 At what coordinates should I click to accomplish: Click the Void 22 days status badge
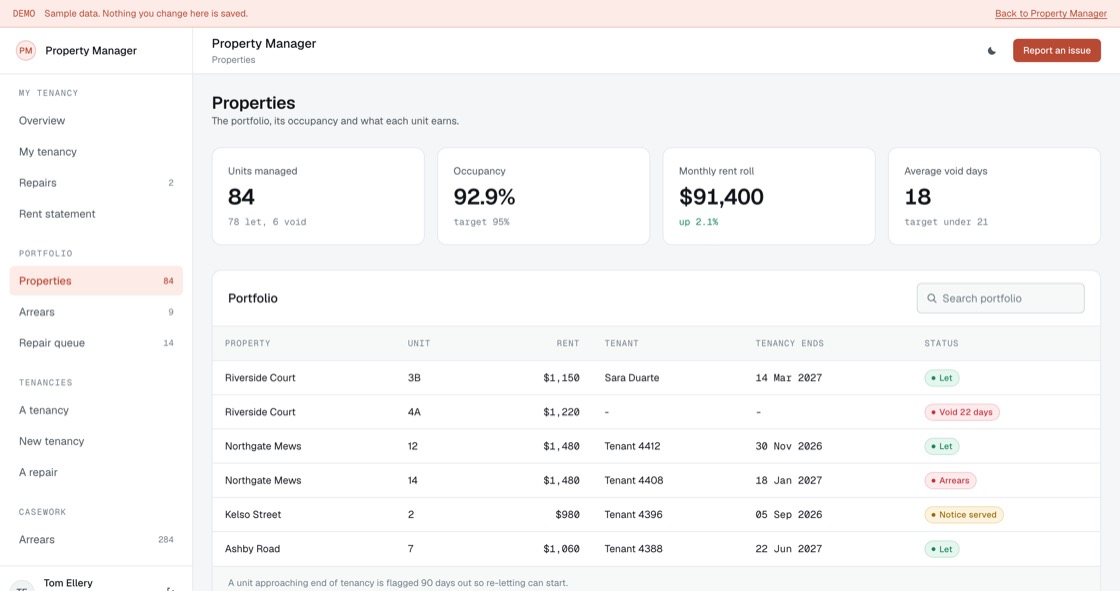961,412
